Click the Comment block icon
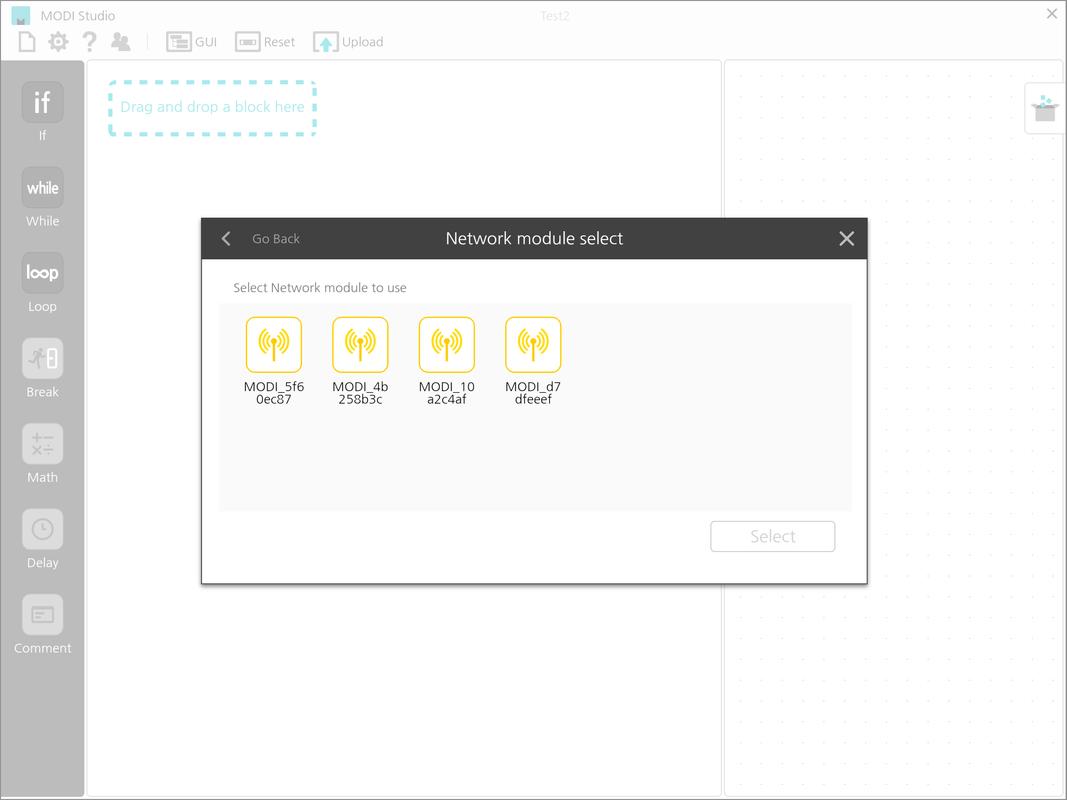This screenshot has height=800, width=1067. (x=42, y=615)
